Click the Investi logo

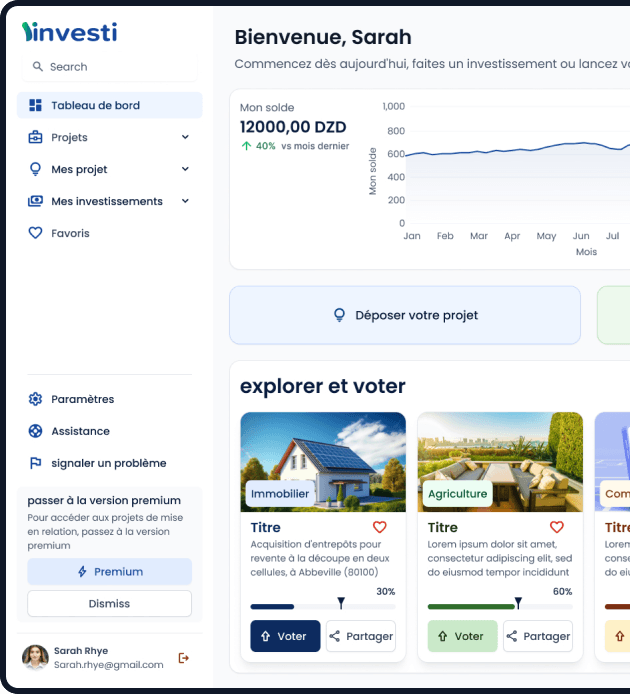pyautogui.click(x=69, y=32)
